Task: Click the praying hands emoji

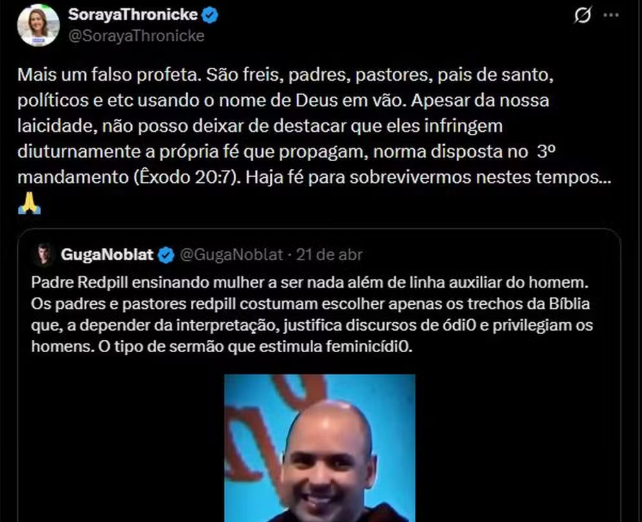Action: [29, 203]
